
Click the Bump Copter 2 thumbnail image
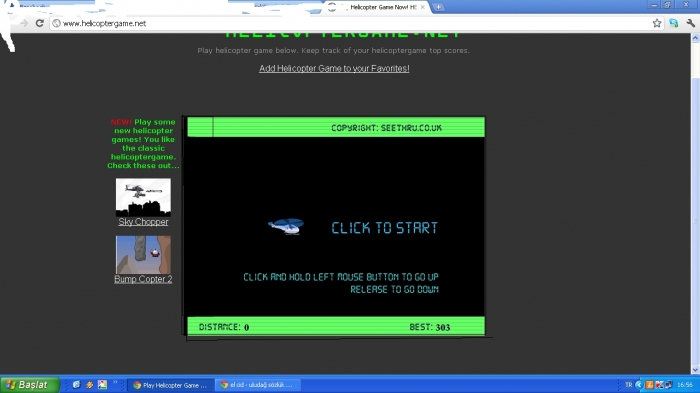[x=143, y=255]
